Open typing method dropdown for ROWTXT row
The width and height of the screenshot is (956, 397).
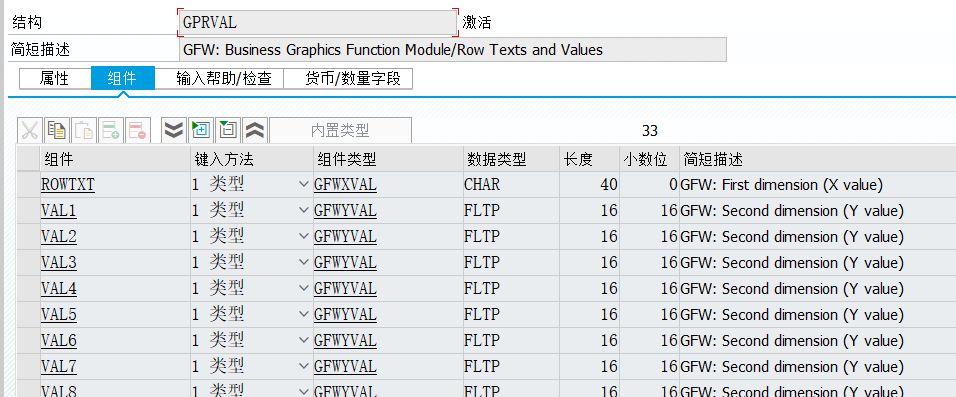coord(304,185)
